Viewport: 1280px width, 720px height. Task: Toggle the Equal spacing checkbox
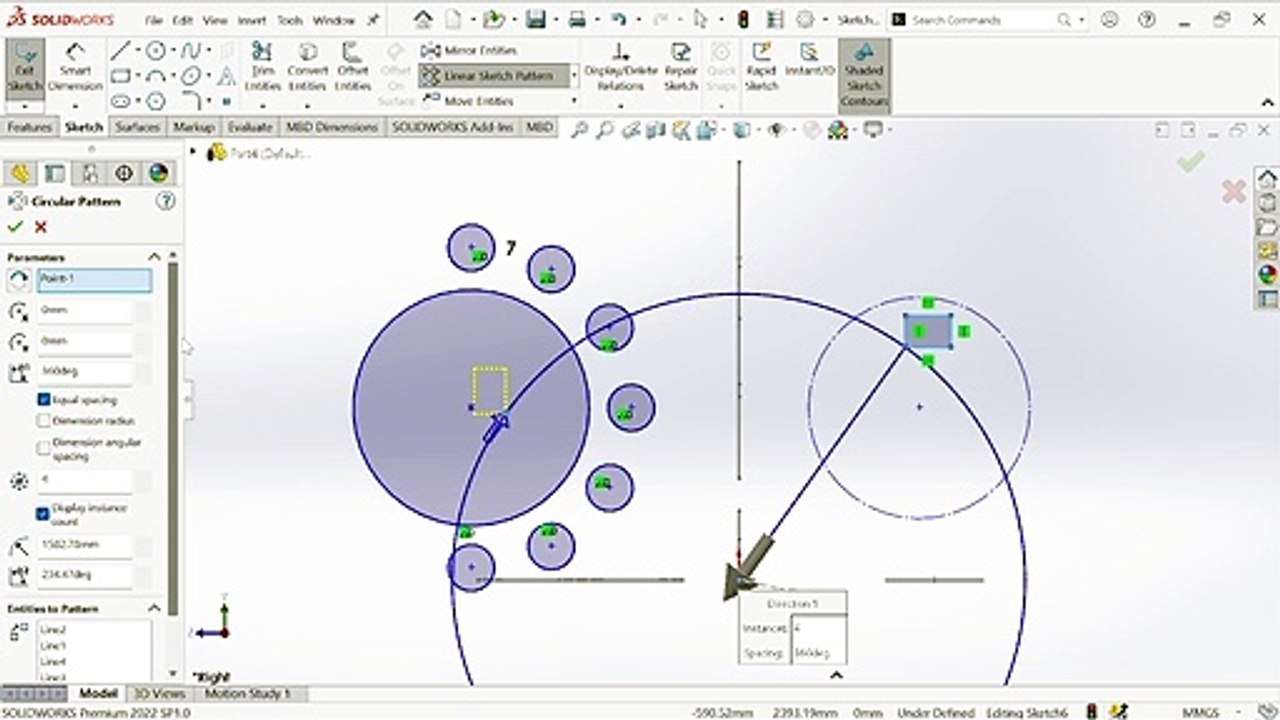click(x=44, y=400)
